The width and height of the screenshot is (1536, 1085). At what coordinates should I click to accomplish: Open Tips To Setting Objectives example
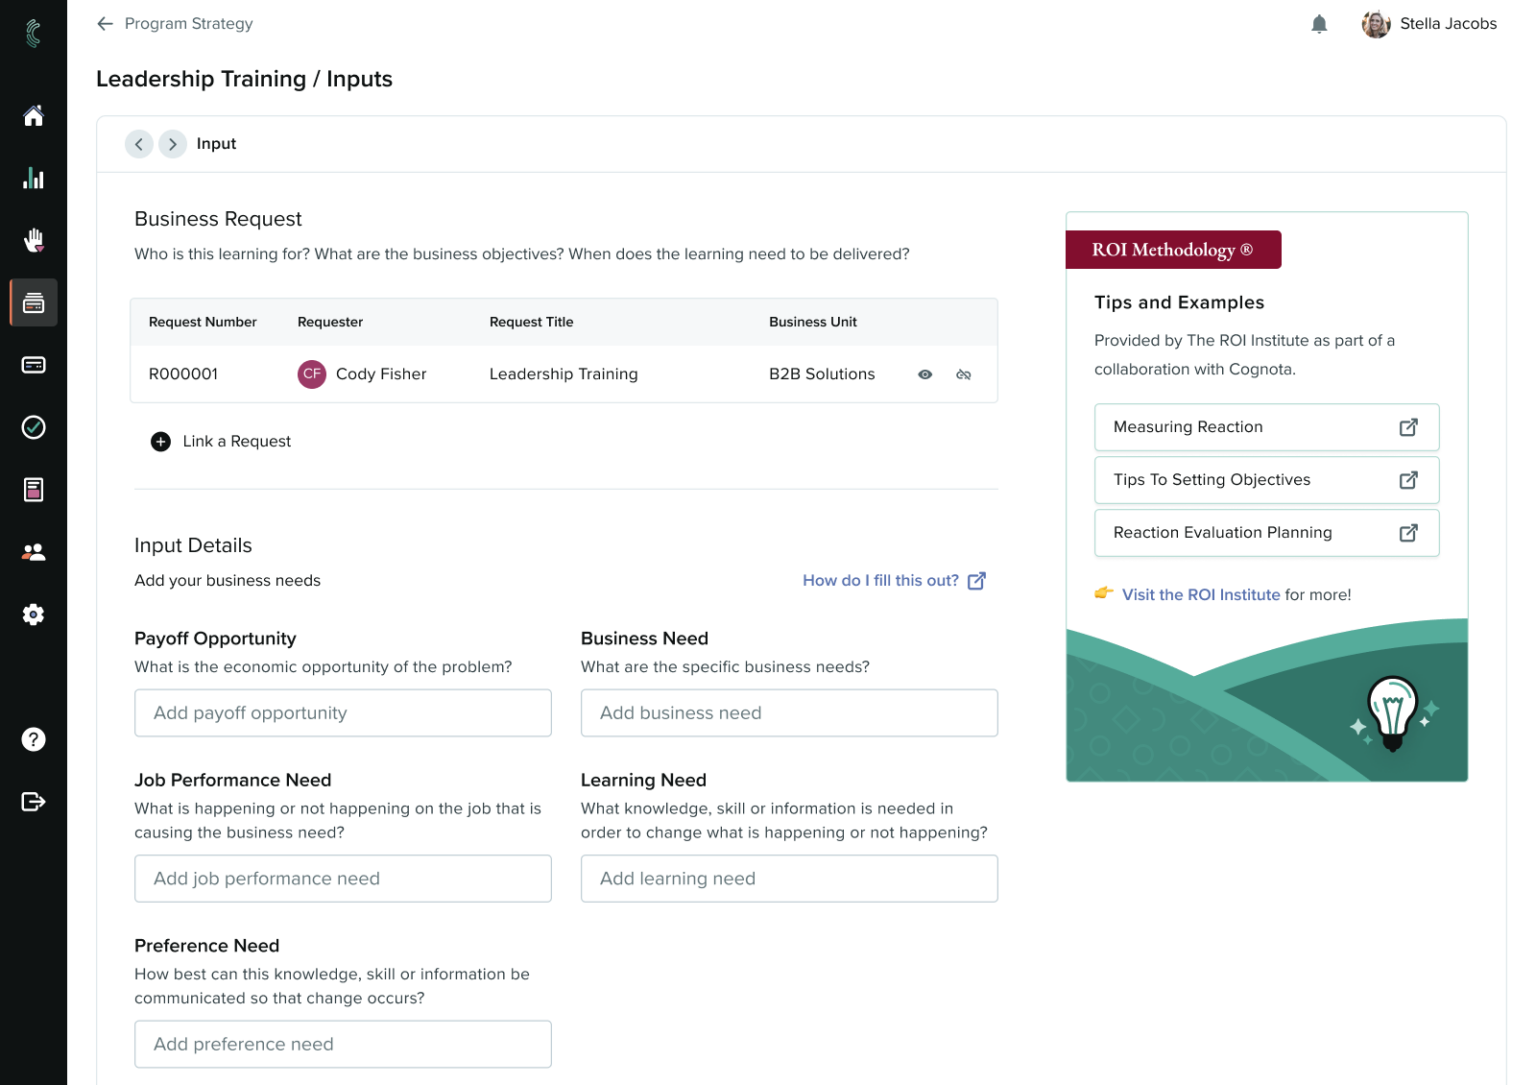pos(1266,480)
